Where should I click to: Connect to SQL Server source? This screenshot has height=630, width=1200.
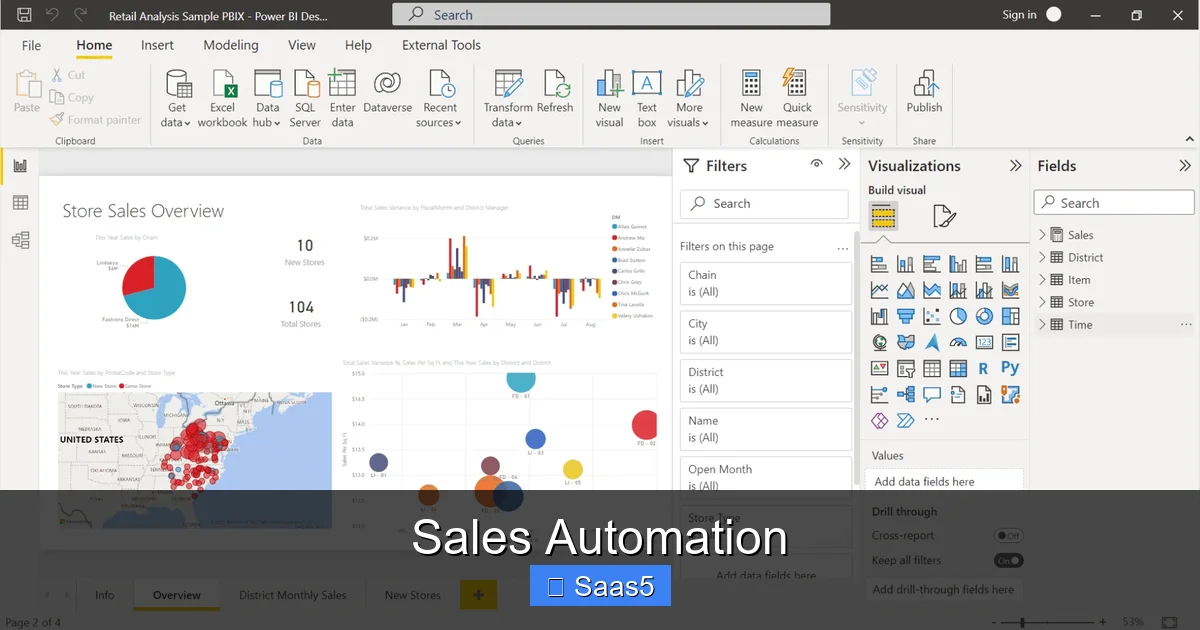pos(305,99)
